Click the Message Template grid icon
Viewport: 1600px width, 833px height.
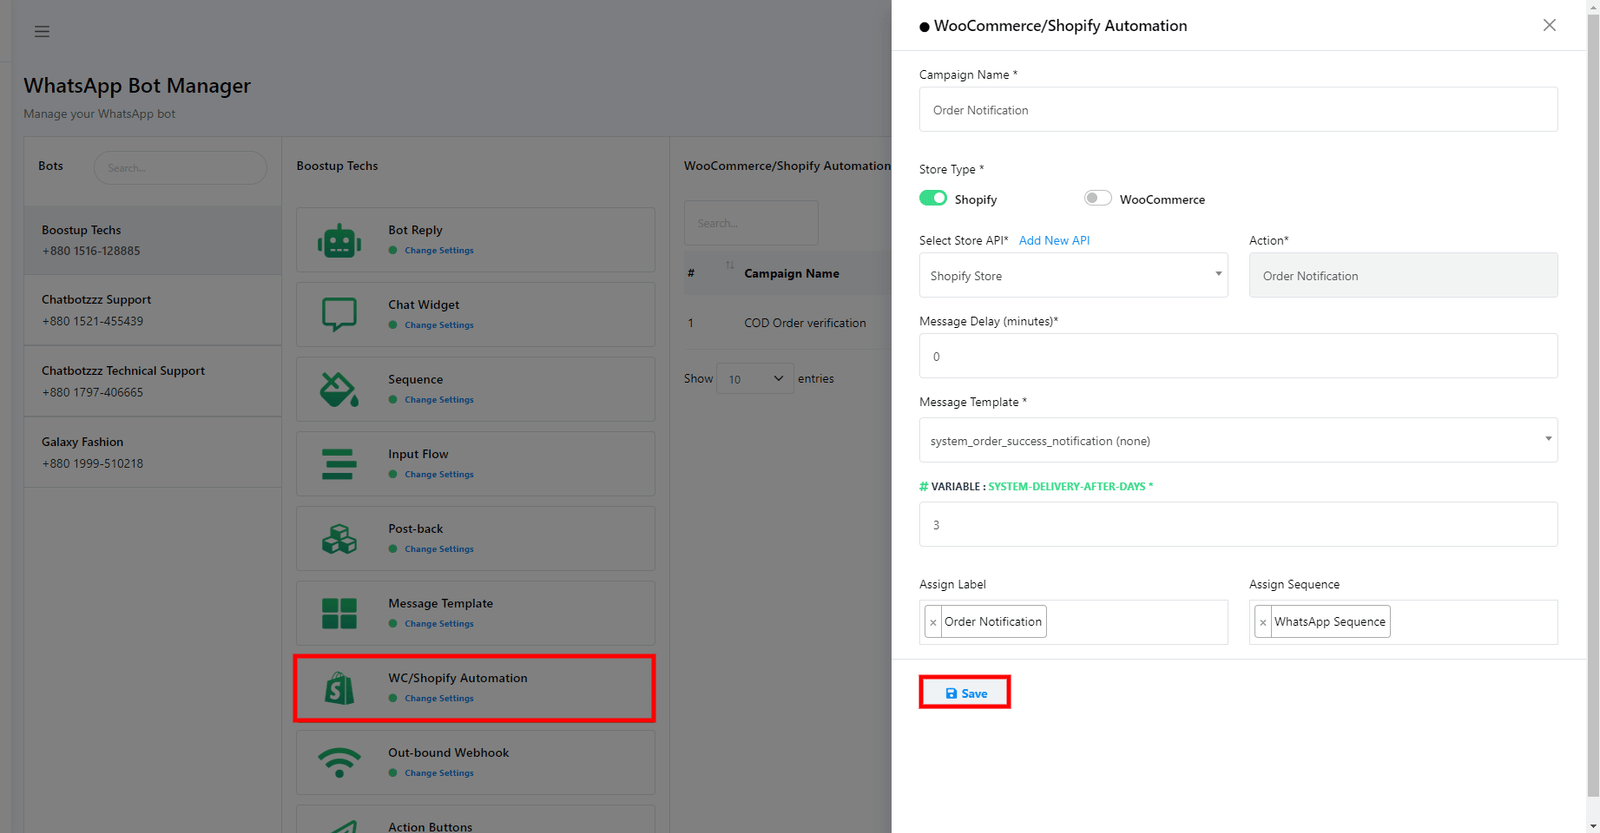(339, 613)
